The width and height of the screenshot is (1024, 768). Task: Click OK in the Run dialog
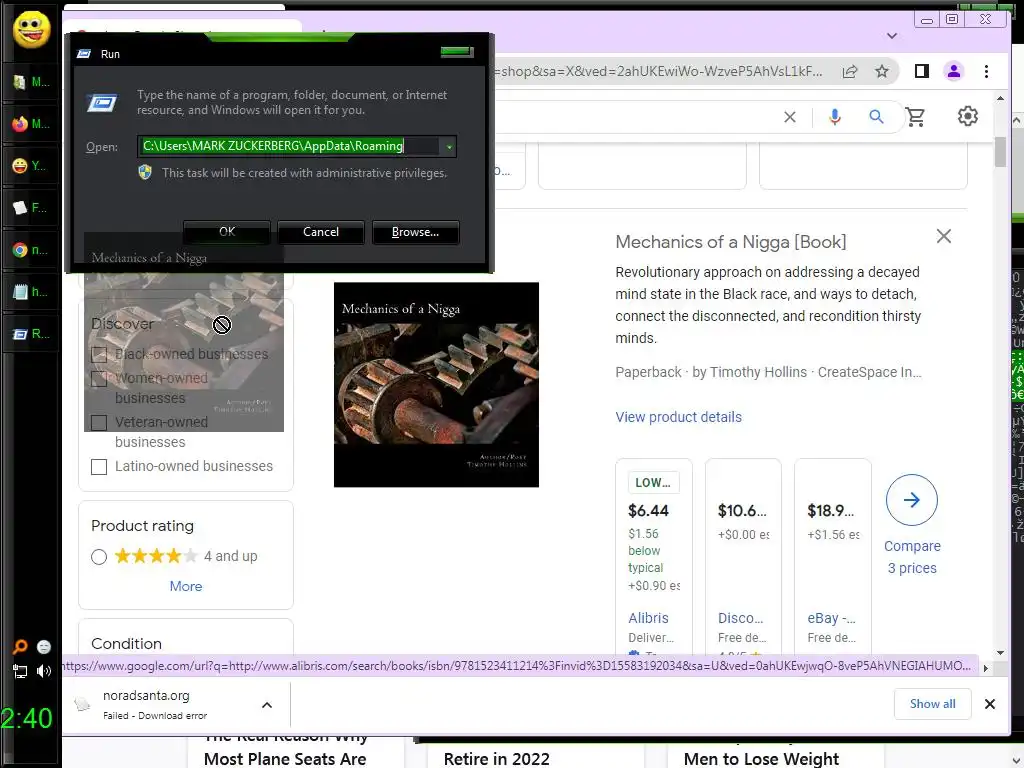[227, 232]
